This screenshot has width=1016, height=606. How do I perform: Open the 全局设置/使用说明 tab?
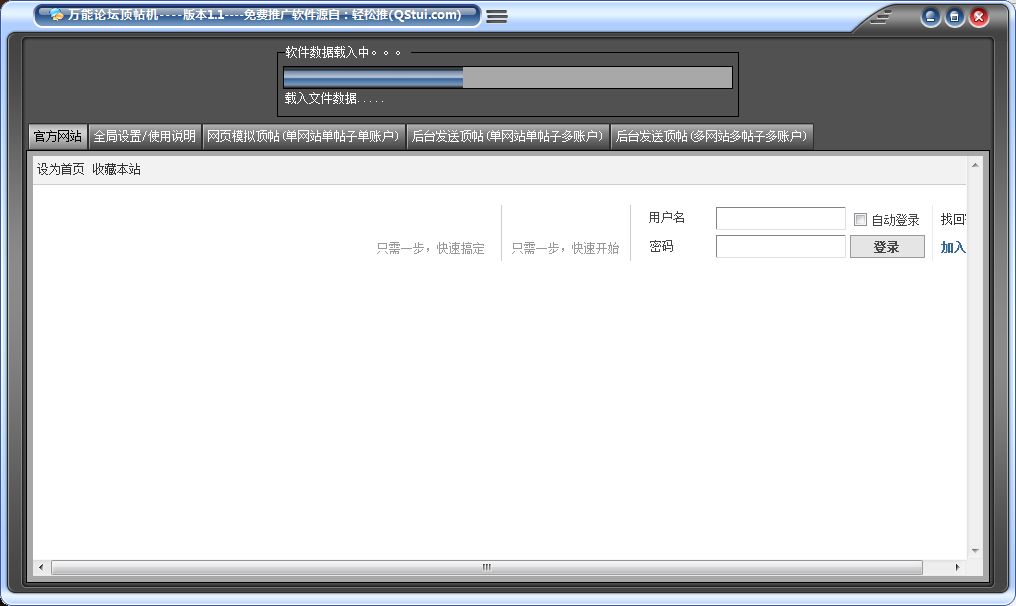click(x=146, y=136)
